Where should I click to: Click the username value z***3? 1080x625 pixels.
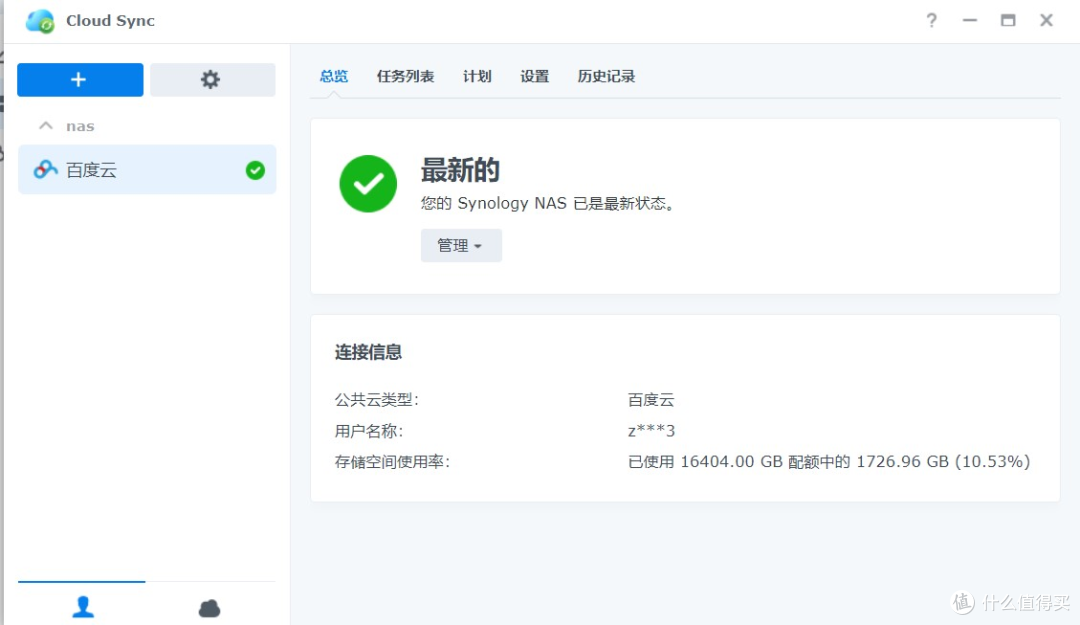click(x=651, y=431)
